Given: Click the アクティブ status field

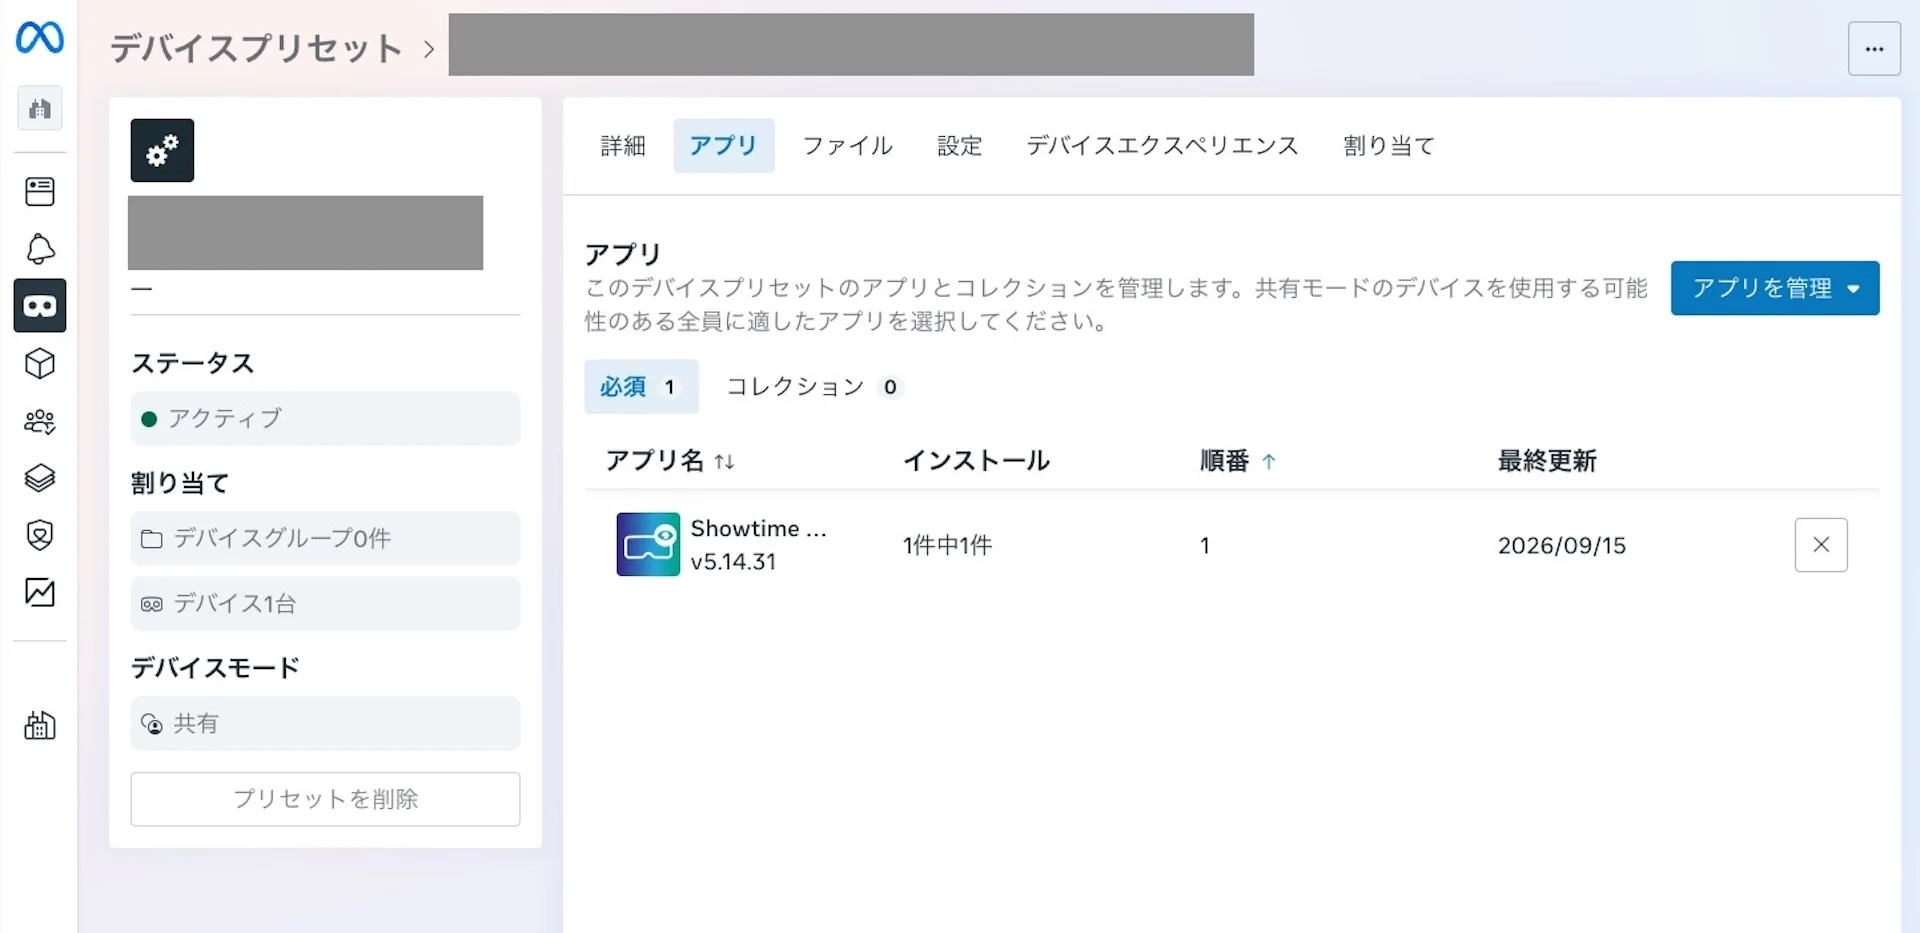Looking at the screenshot, I should (325, 418).
